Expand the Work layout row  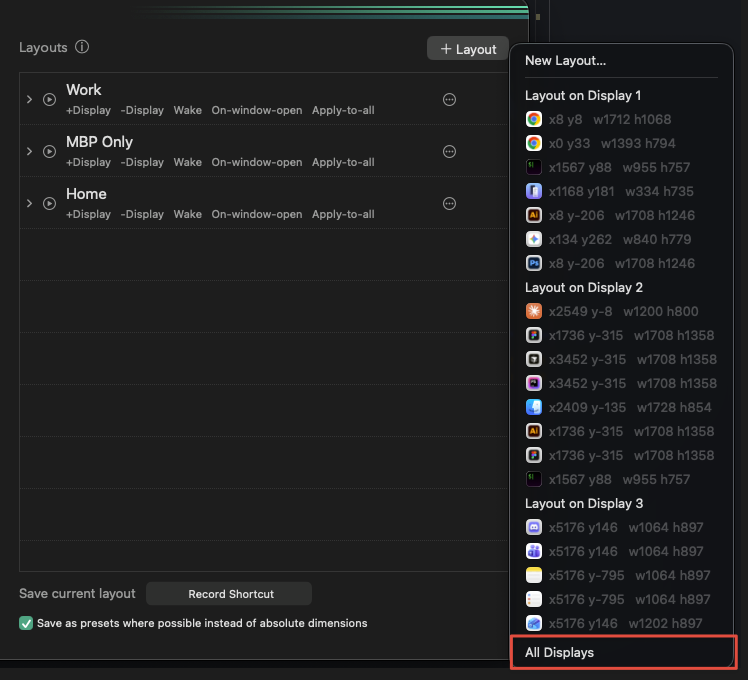(30, 99)
